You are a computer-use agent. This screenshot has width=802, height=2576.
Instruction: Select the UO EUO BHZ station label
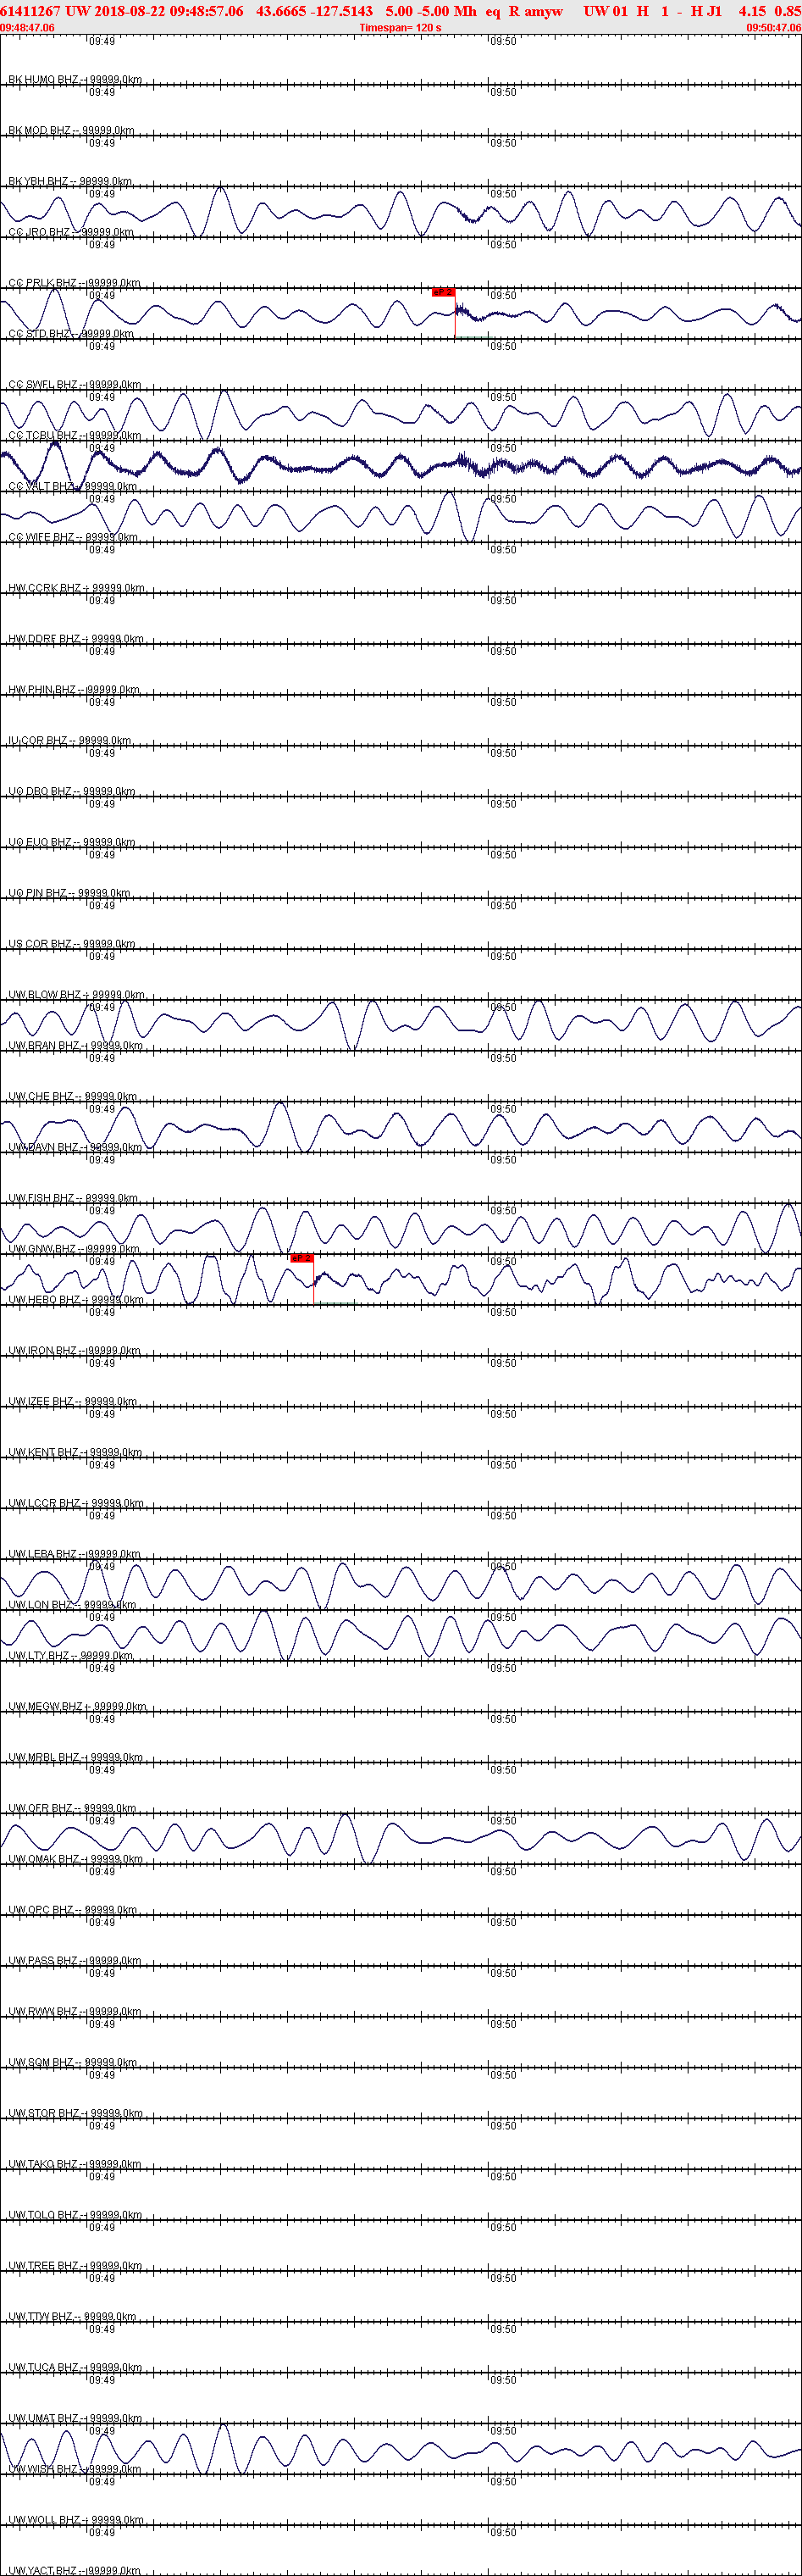coord(71,842)
